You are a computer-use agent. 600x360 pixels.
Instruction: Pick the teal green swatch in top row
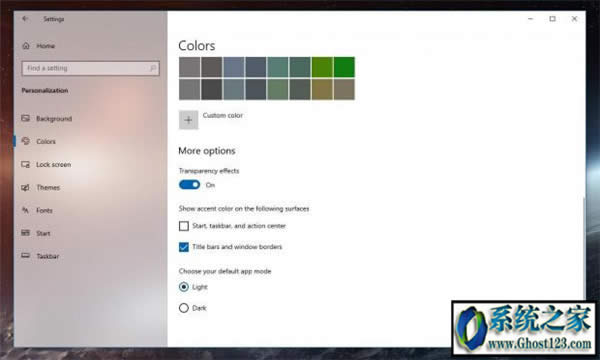278,67
